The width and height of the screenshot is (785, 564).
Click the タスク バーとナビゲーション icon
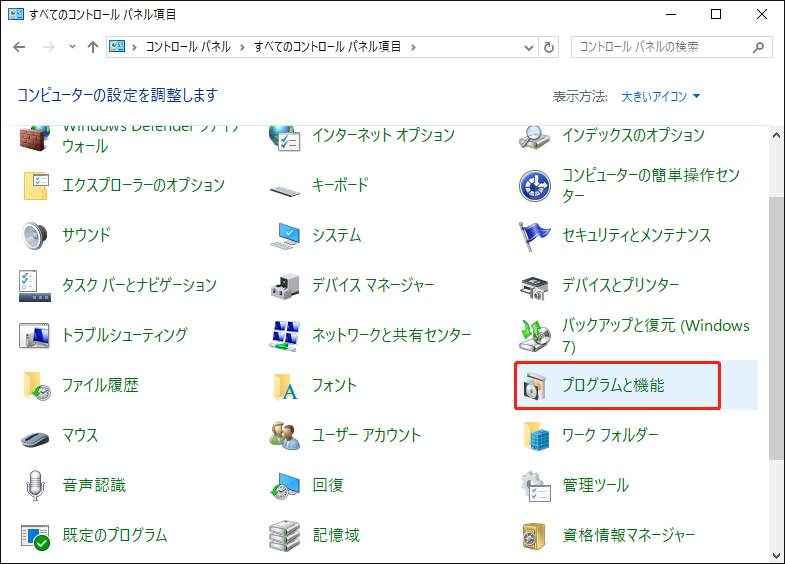click(x=35, y=286)
